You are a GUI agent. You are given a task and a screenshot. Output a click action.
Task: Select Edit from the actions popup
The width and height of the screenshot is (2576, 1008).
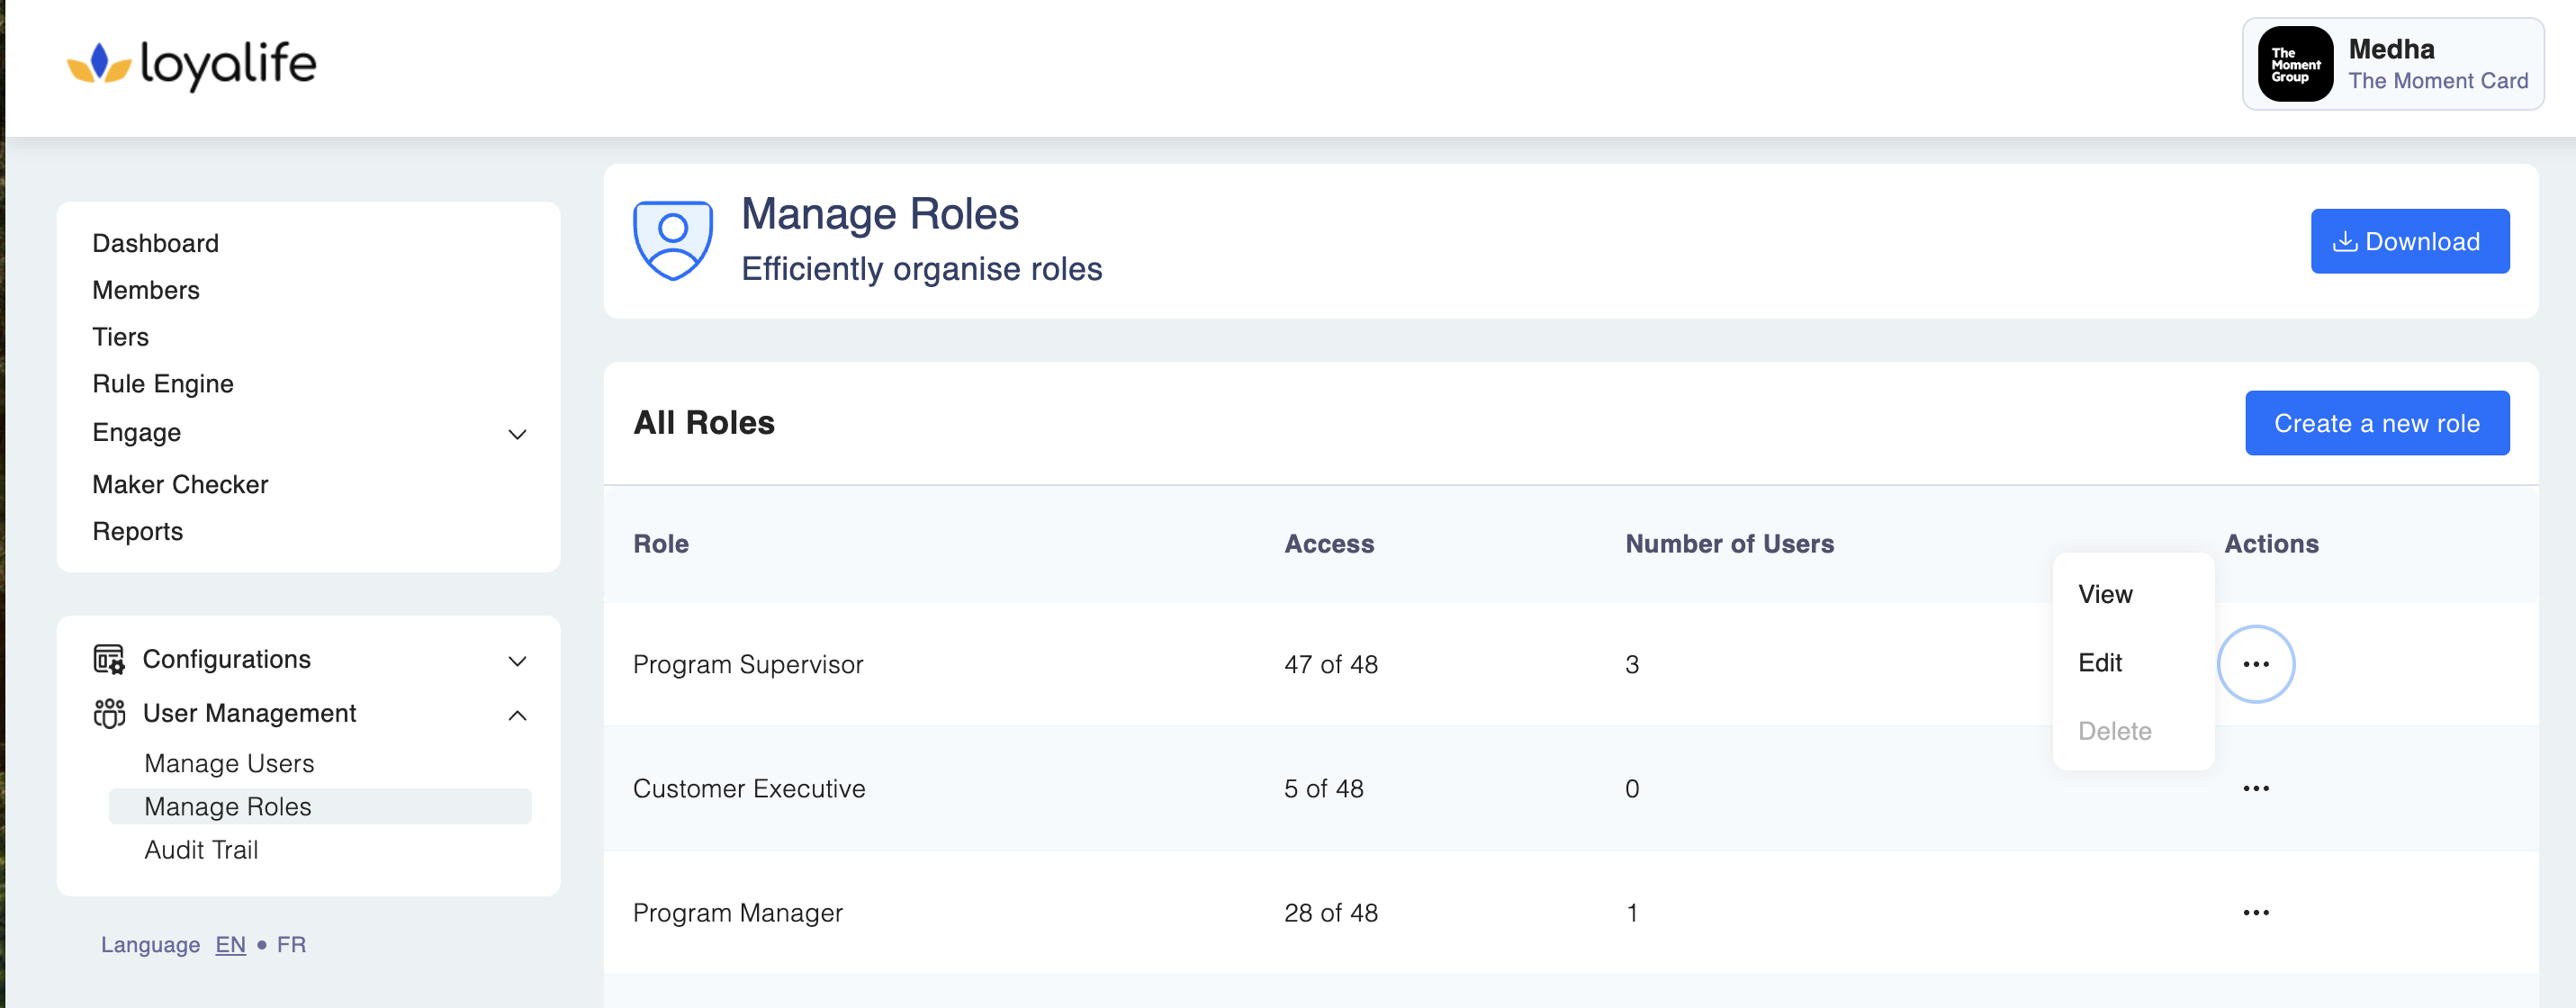click(x=2100, y=662)
